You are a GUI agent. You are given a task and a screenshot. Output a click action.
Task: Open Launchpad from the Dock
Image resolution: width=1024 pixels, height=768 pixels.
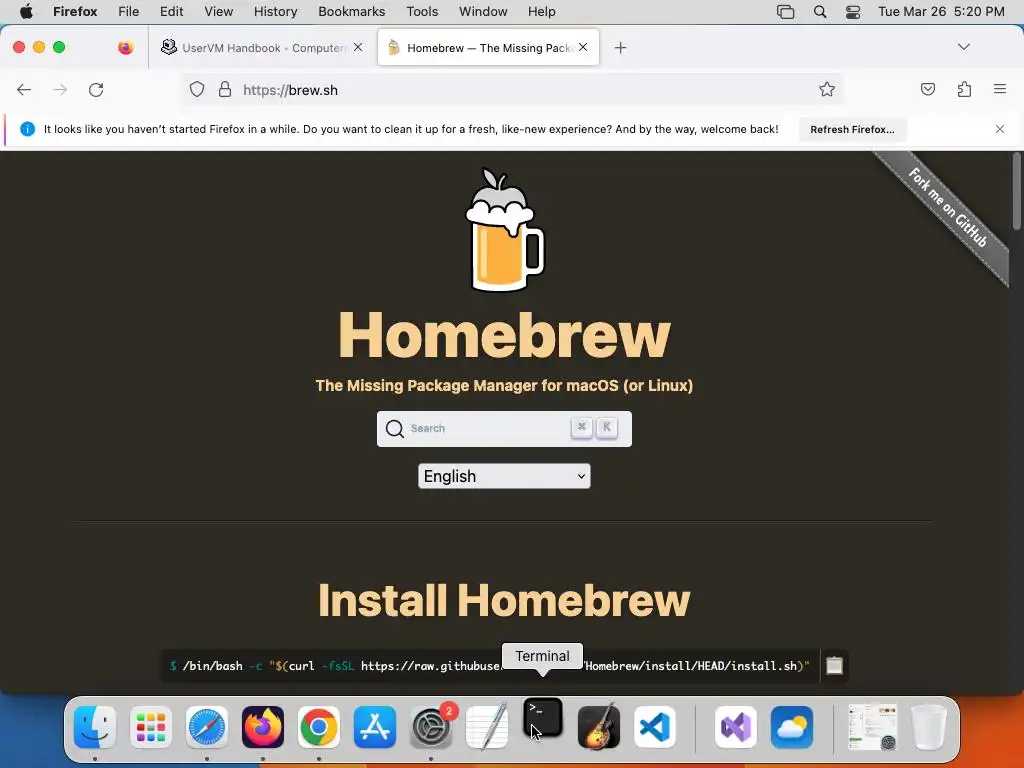[151, 727]
